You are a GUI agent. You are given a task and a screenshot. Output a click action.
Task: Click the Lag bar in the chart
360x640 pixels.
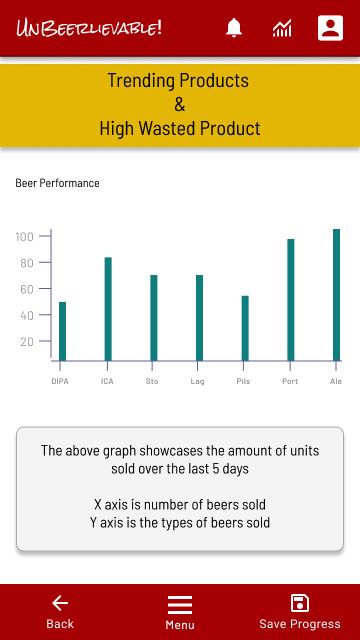(200, 318)
